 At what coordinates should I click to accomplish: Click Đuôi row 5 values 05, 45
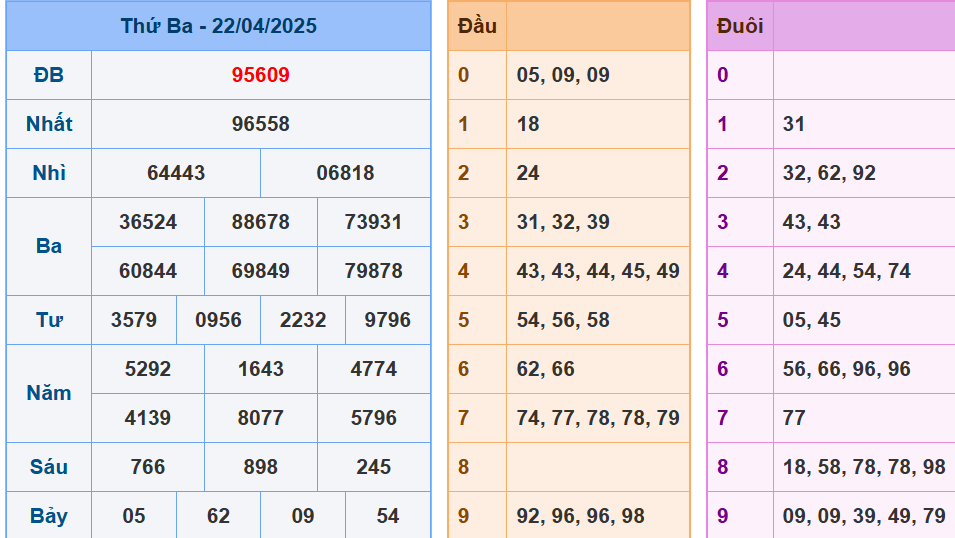[x=811, y=320]
